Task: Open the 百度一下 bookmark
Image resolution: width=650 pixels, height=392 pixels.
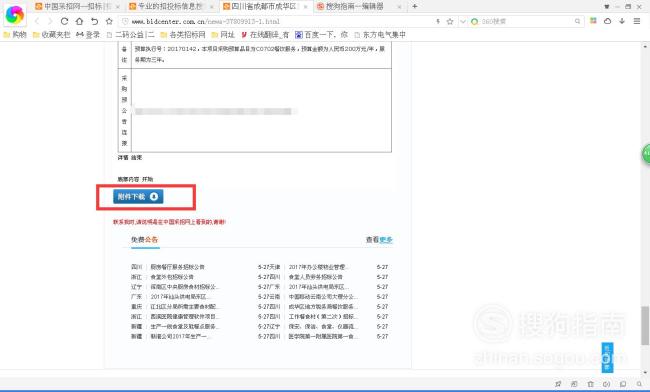Action: (322, 35)
